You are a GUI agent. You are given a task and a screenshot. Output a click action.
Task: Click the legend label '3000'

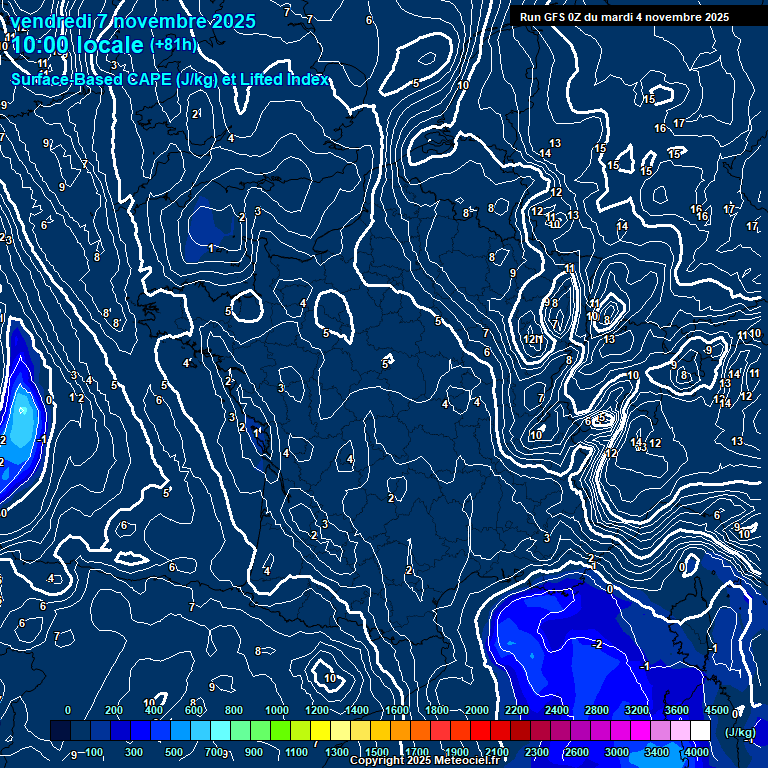(617, 752)
